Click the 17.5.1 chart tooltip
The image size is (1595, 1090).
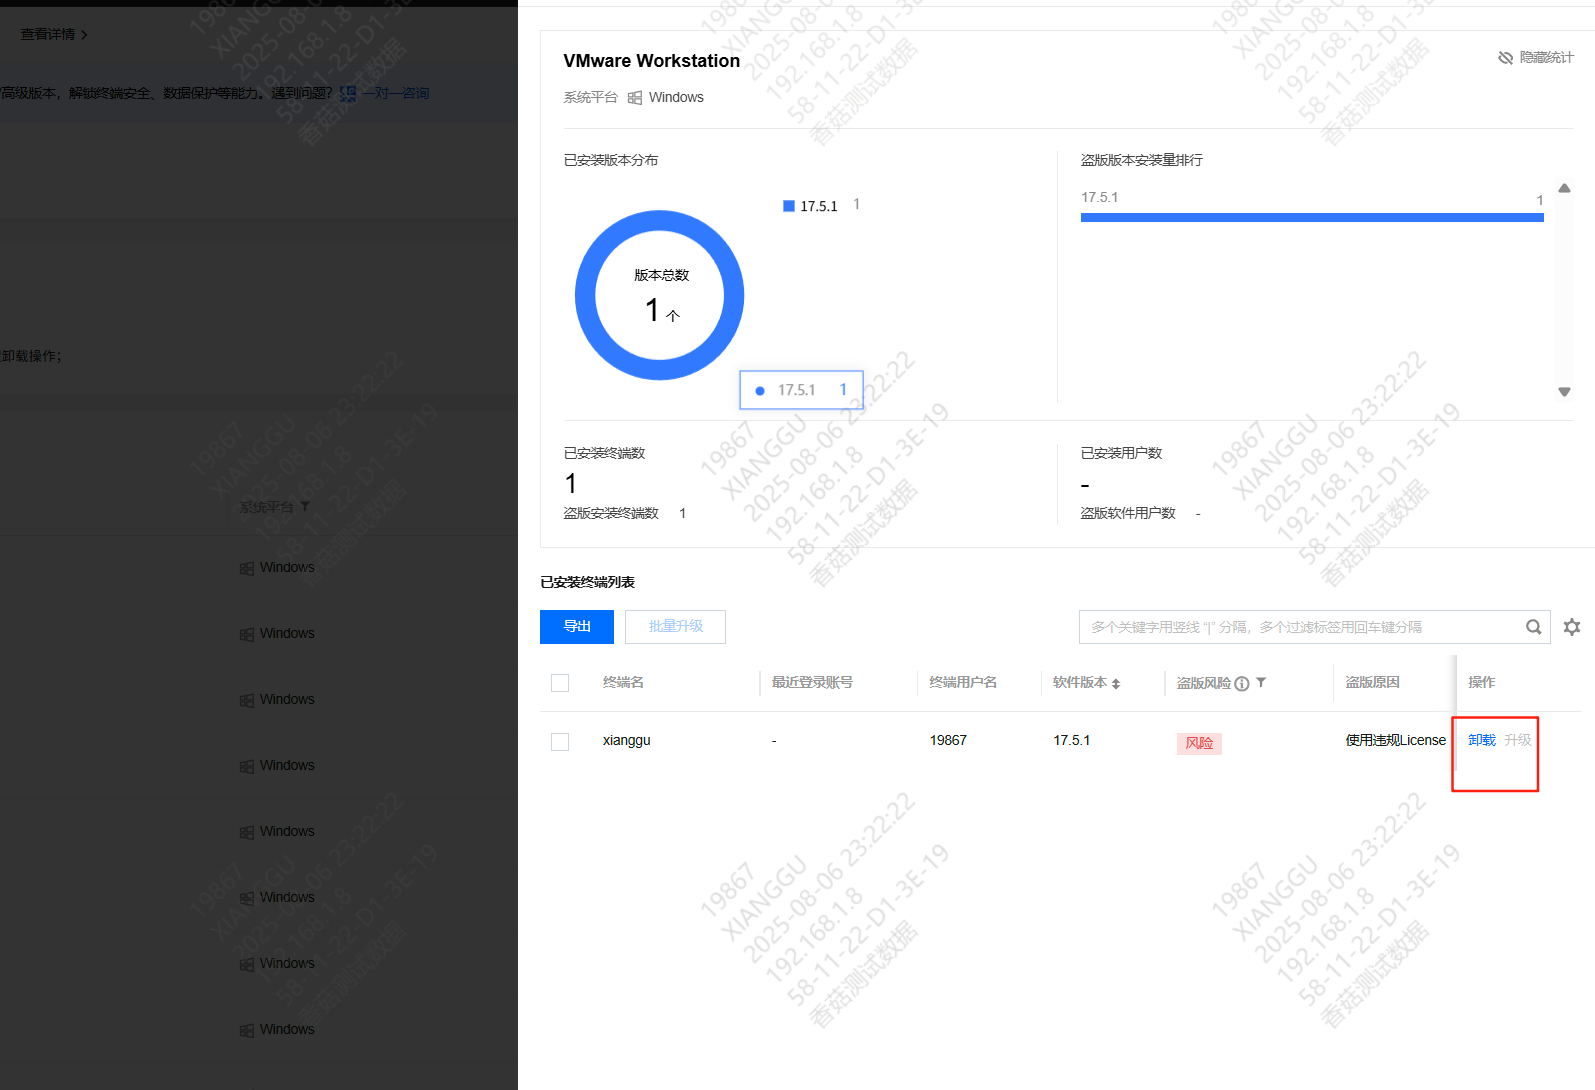point(801,390)
